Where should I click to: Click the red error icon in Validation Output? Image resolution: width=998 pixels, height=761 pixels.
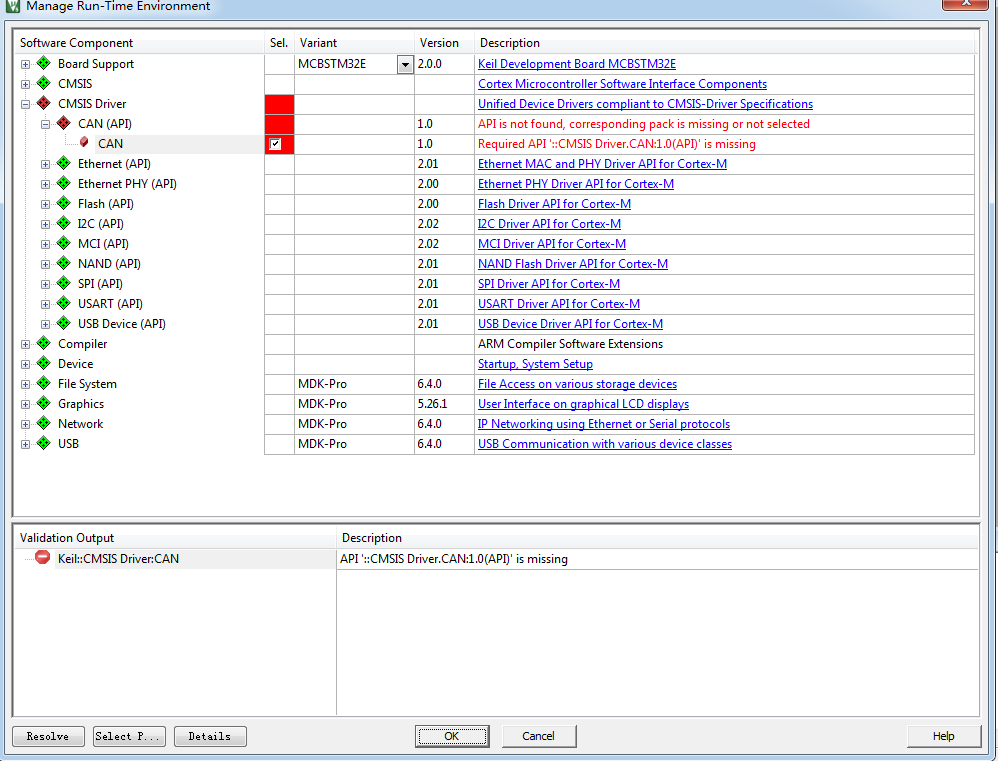tap(42, 558)
